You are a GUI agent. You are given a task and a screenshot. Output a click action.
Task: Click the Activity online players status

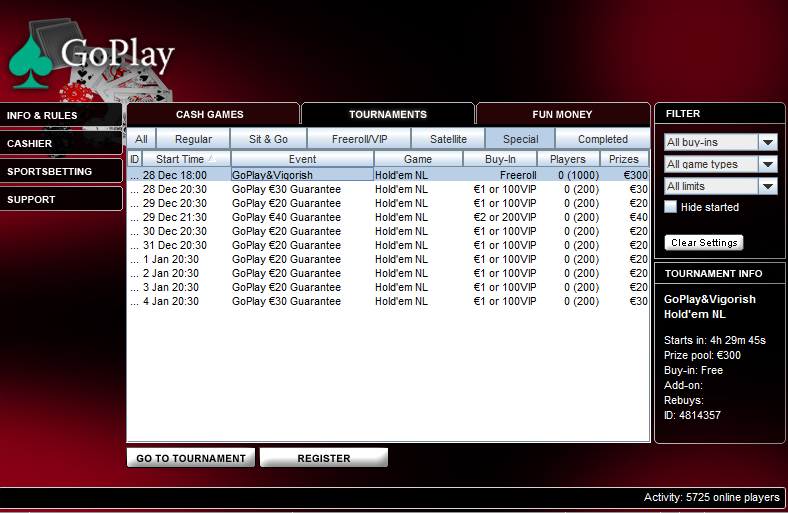point(712,497)
